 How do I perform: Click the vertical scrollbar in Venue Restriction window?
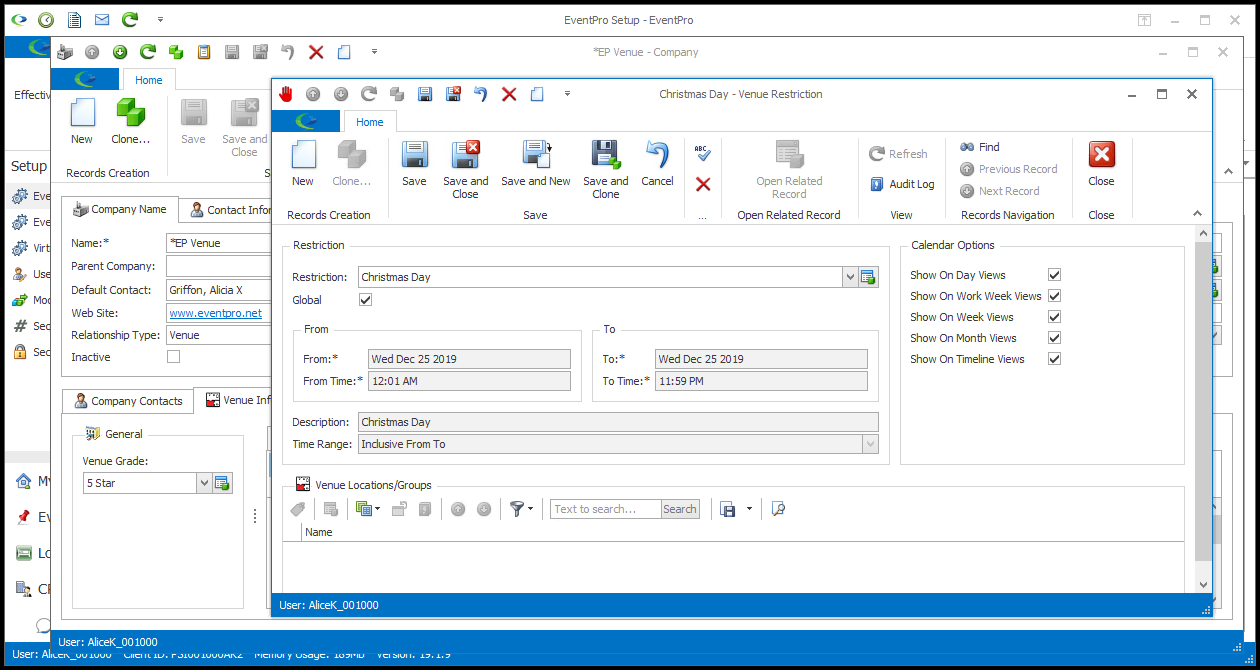pyautogui.click(x=1204, y=403)
